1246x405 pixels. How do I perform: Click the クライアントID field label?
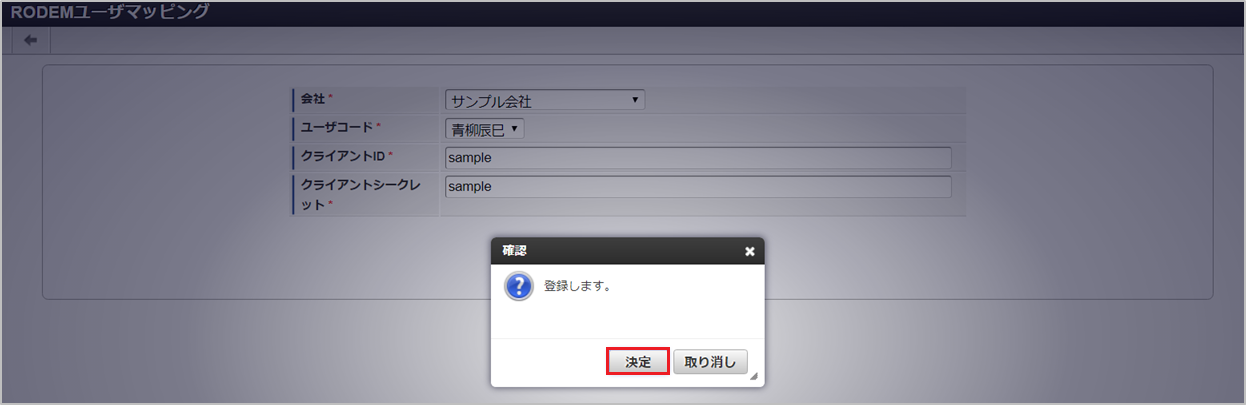[x=343, y=157]
